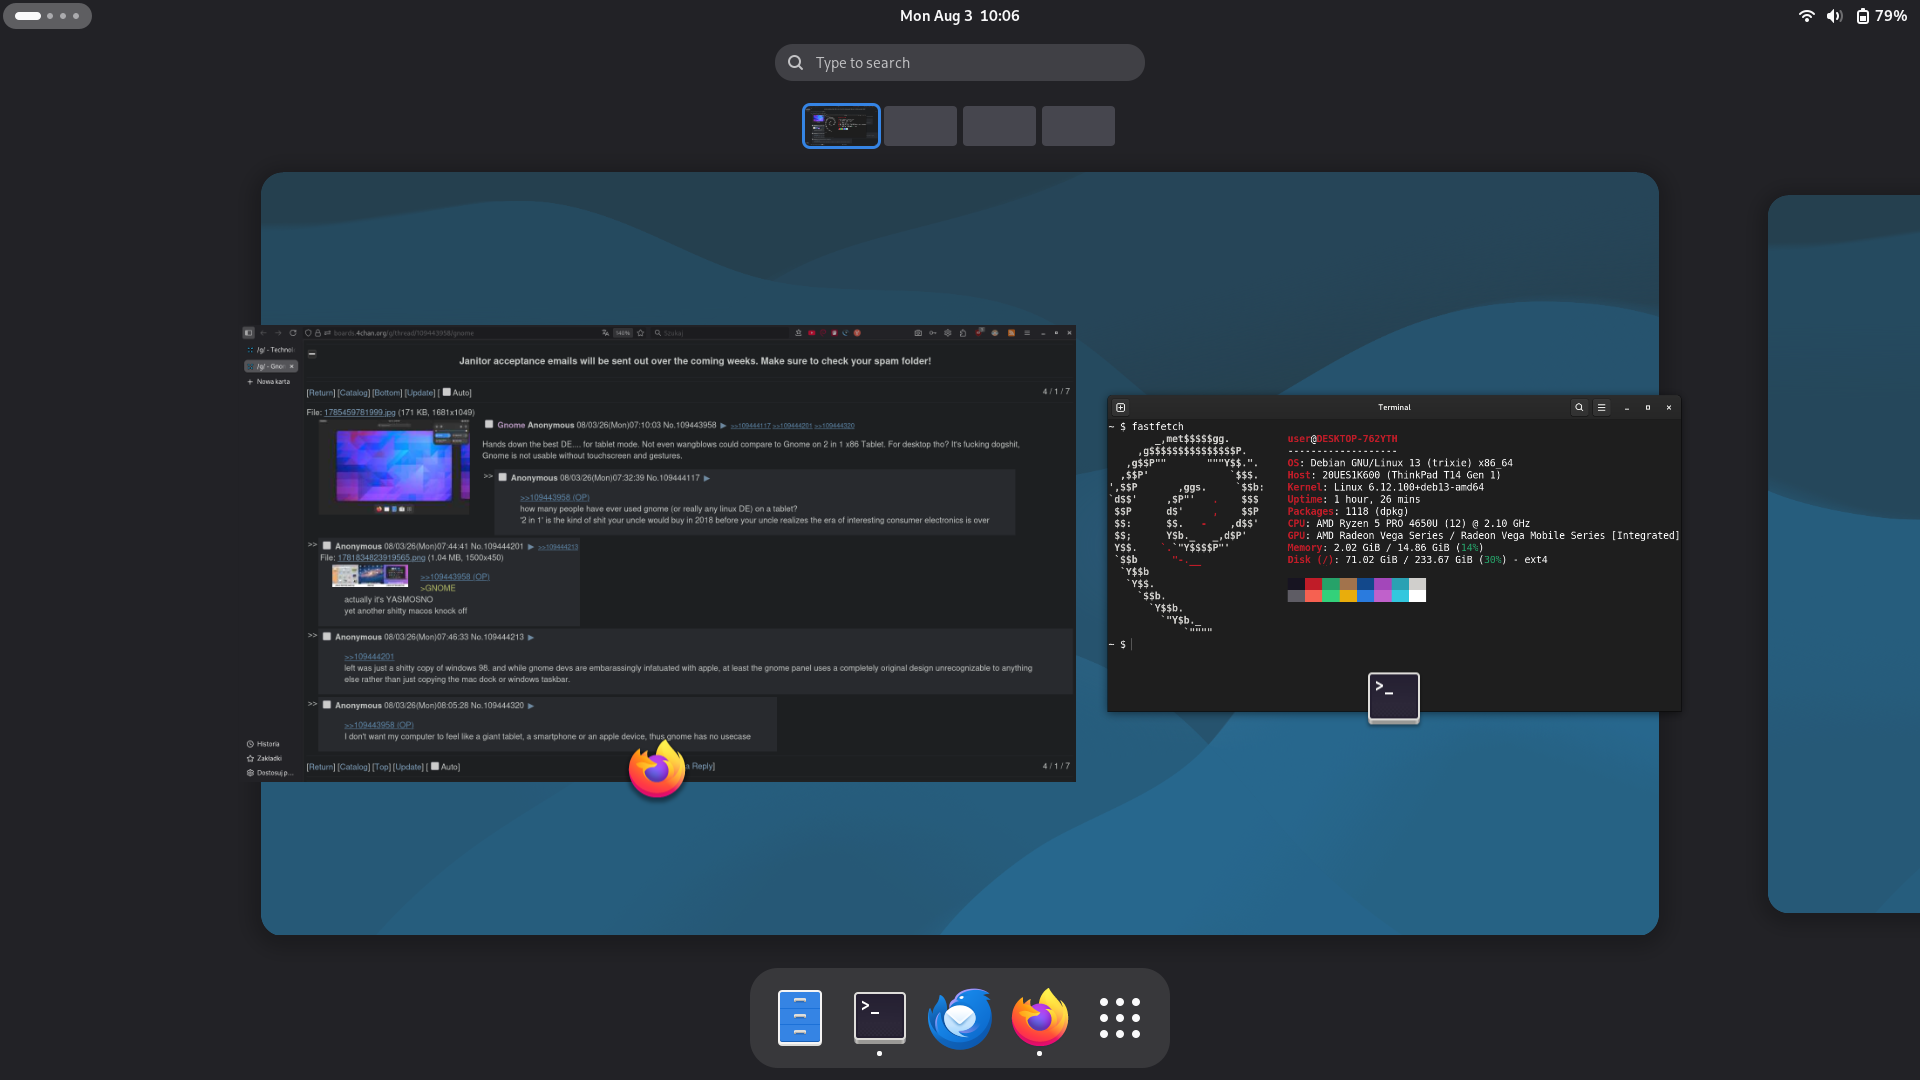This screenshot has height=1080, width=1920.
Task: Toggle the top Auto update checkbox
Action: tap(447, 392)
